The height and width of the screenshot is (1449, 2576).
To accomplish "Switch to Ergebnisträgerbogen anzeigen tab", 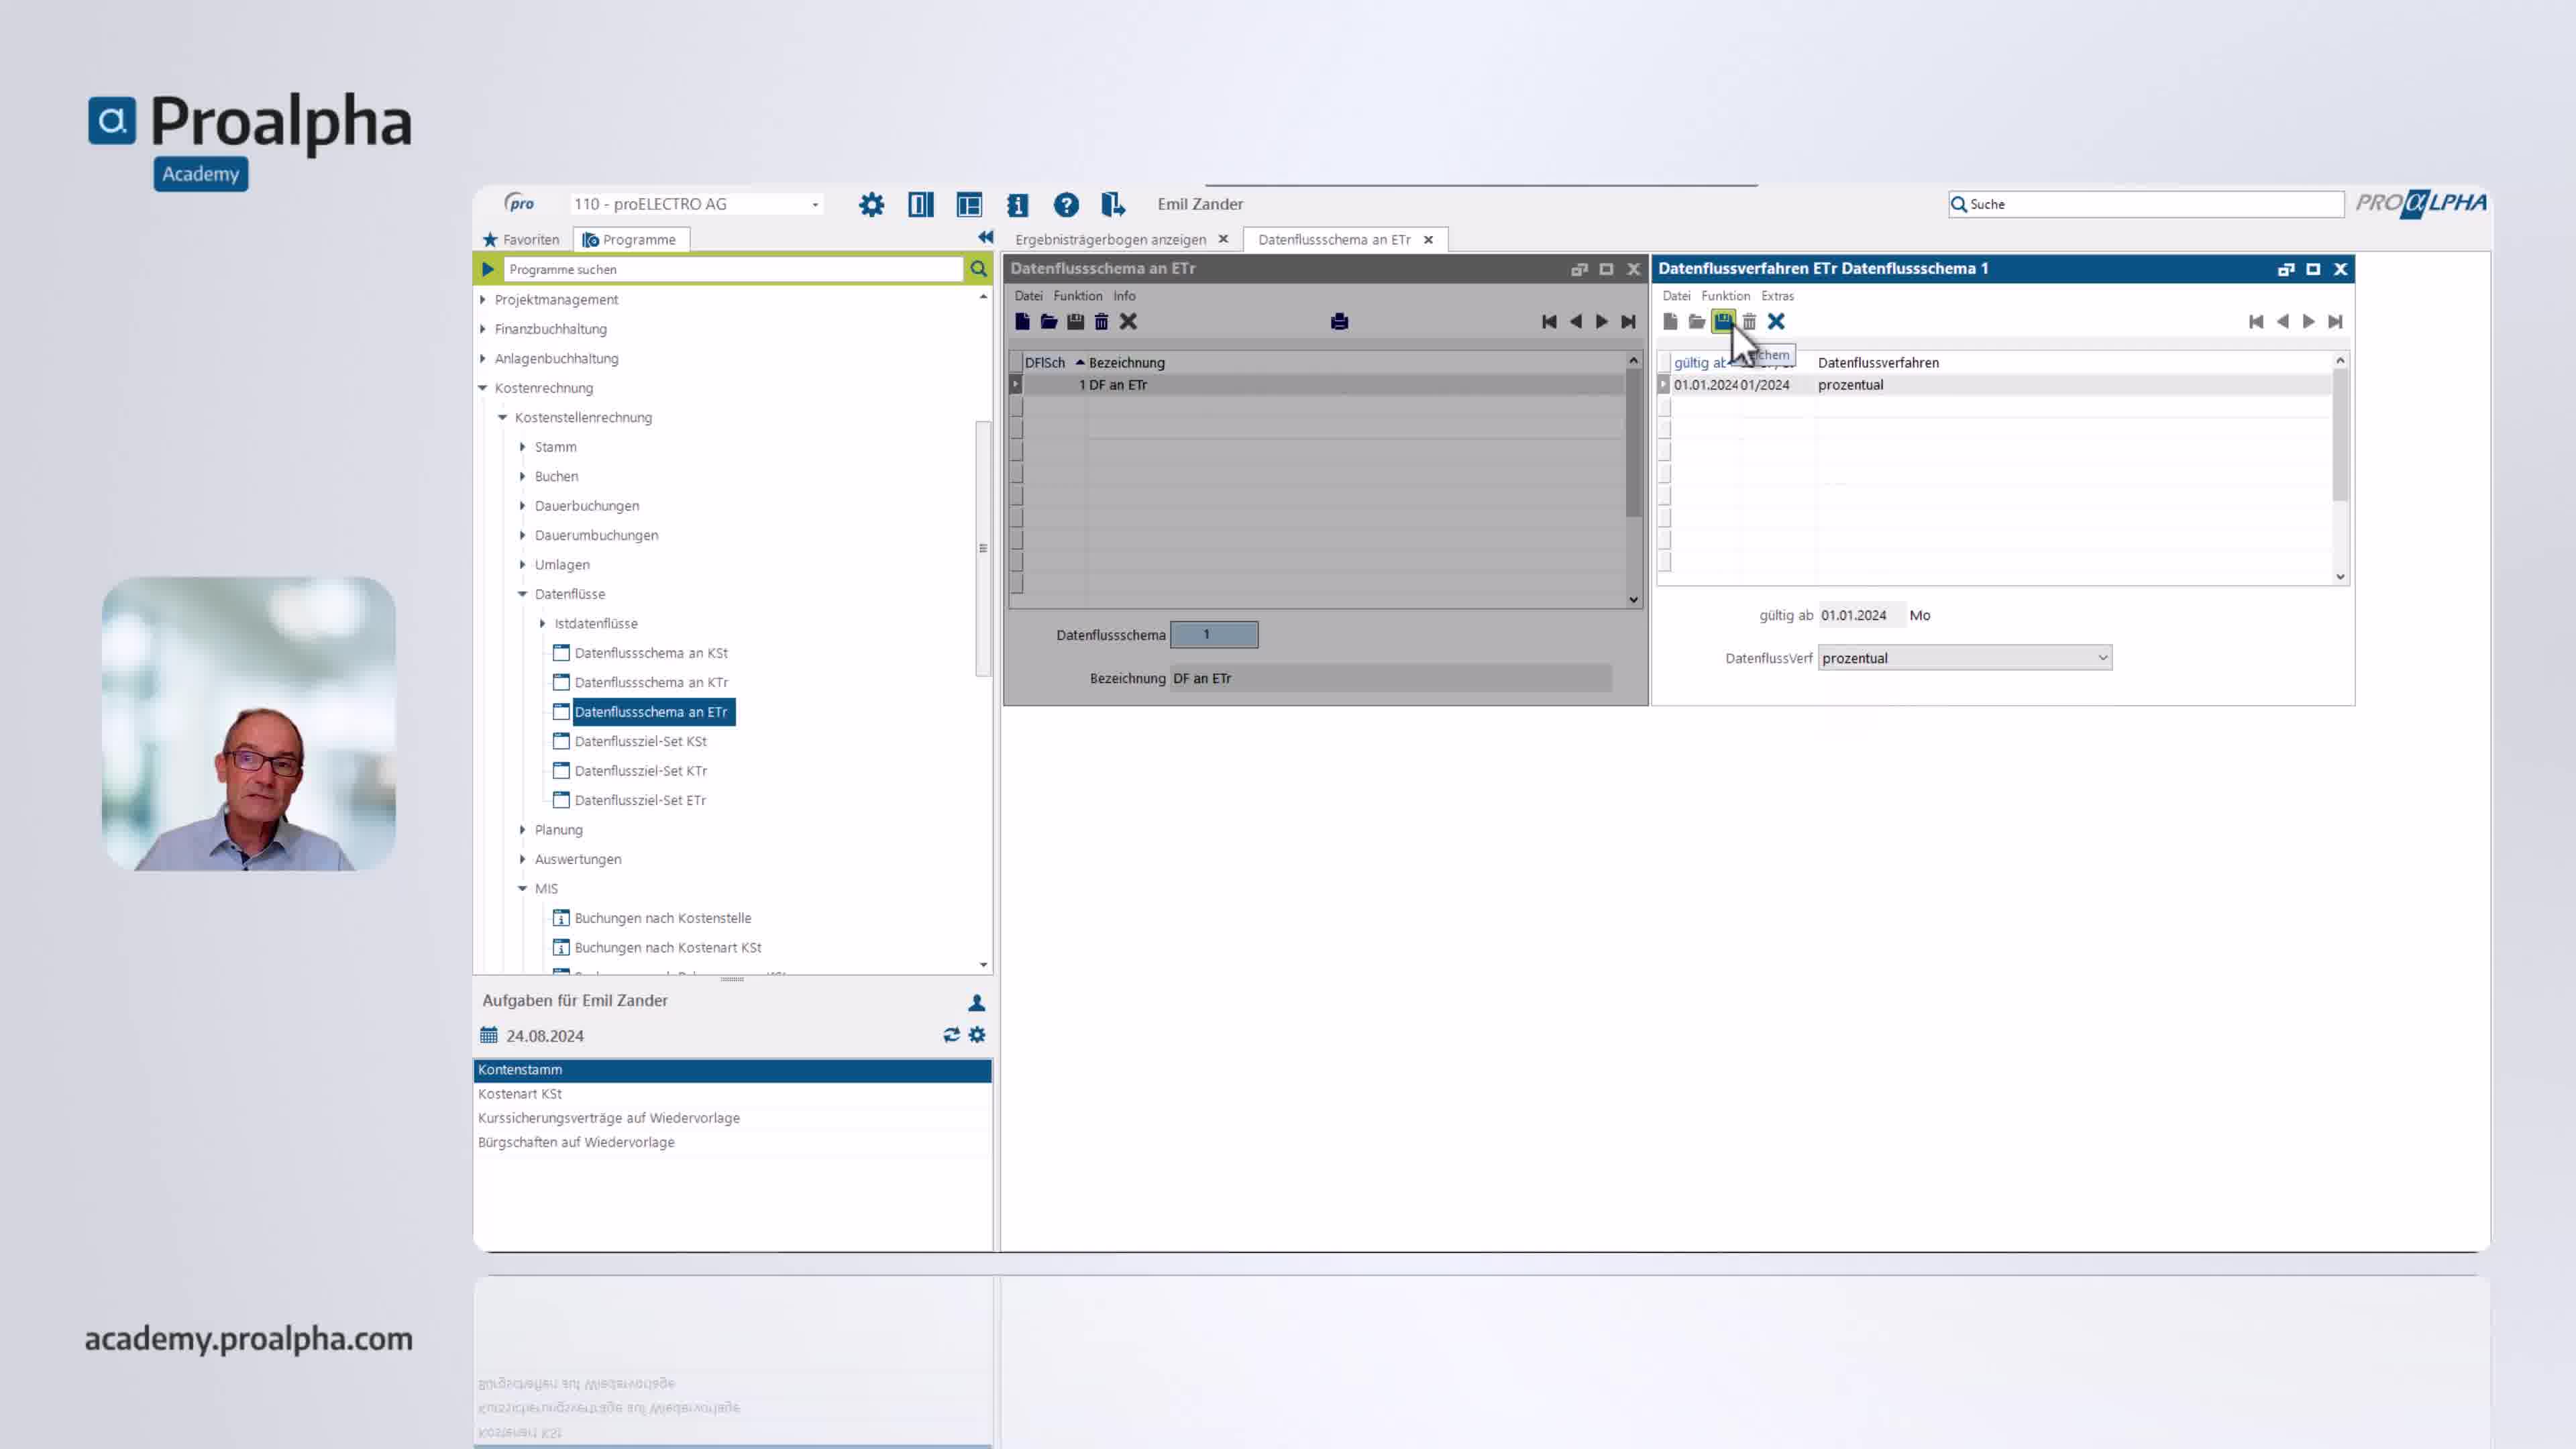I will click(x=1110, y=240).
